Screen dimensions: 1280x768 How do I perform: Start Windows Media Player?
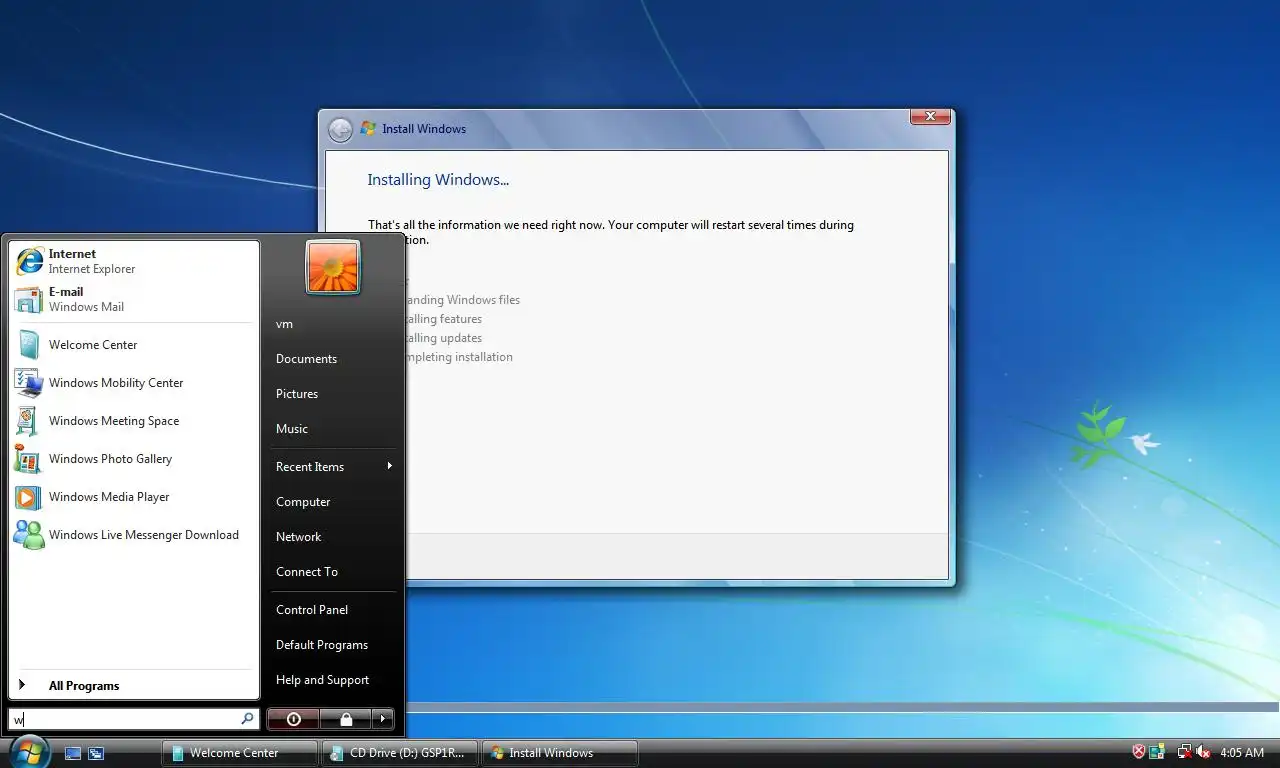[x=134, y=497]
